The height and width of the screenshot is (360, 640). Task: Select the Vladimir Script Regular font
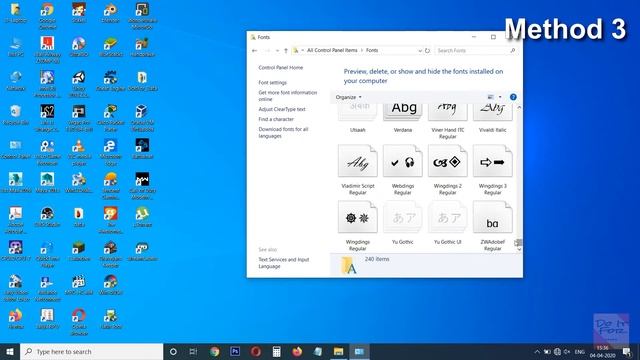click(x=358, y=161)
